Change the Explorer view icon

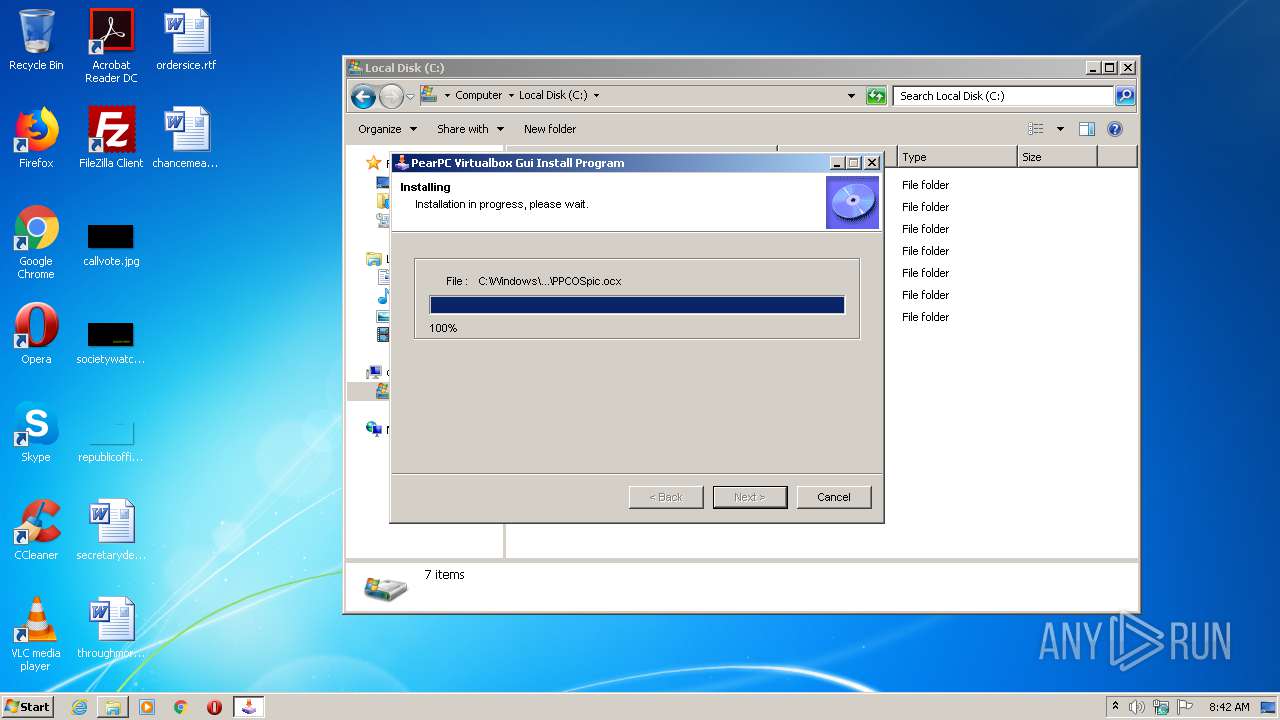1036,129
